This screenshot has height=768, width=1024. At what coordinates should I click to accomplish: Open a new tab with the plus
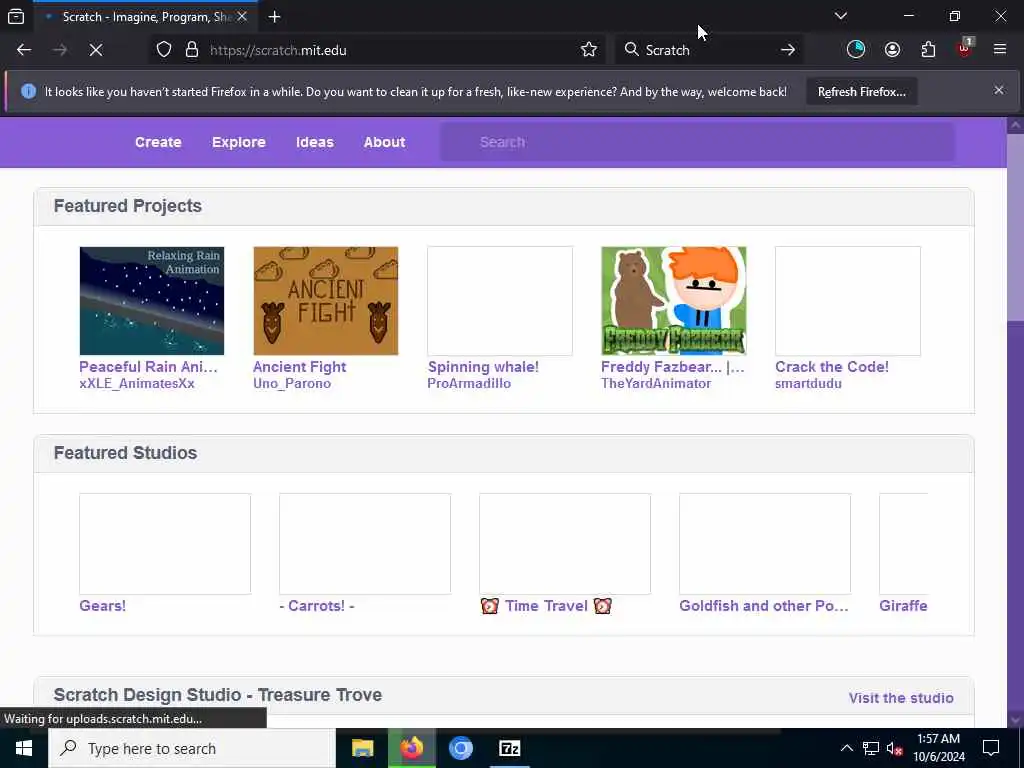(x=274, y=16)
